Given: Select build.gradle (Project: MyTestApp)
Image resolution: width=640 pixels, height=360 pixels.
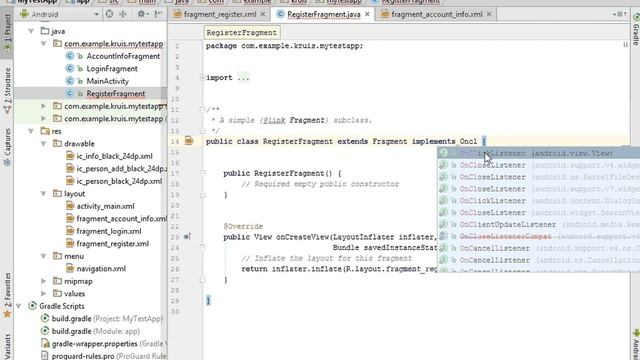Looking at the screenshot, I should click(x=107, y=318).
